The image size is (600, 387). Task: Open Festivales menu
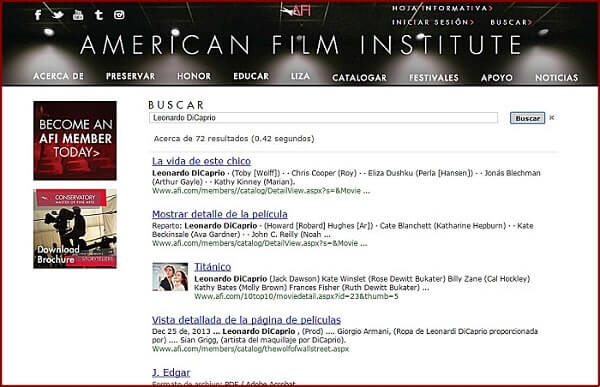point(434,78)
